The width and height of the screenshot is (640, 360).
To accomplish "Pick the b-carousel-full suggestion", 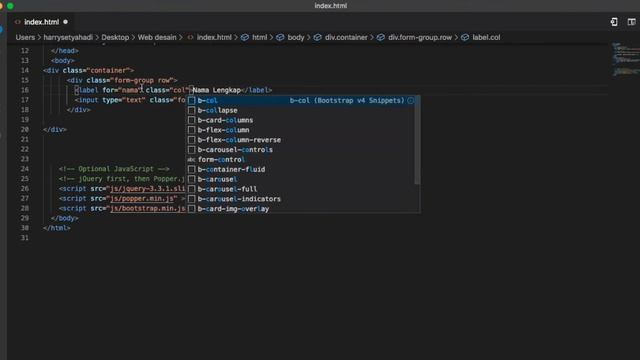I will (x=301, y=189).
